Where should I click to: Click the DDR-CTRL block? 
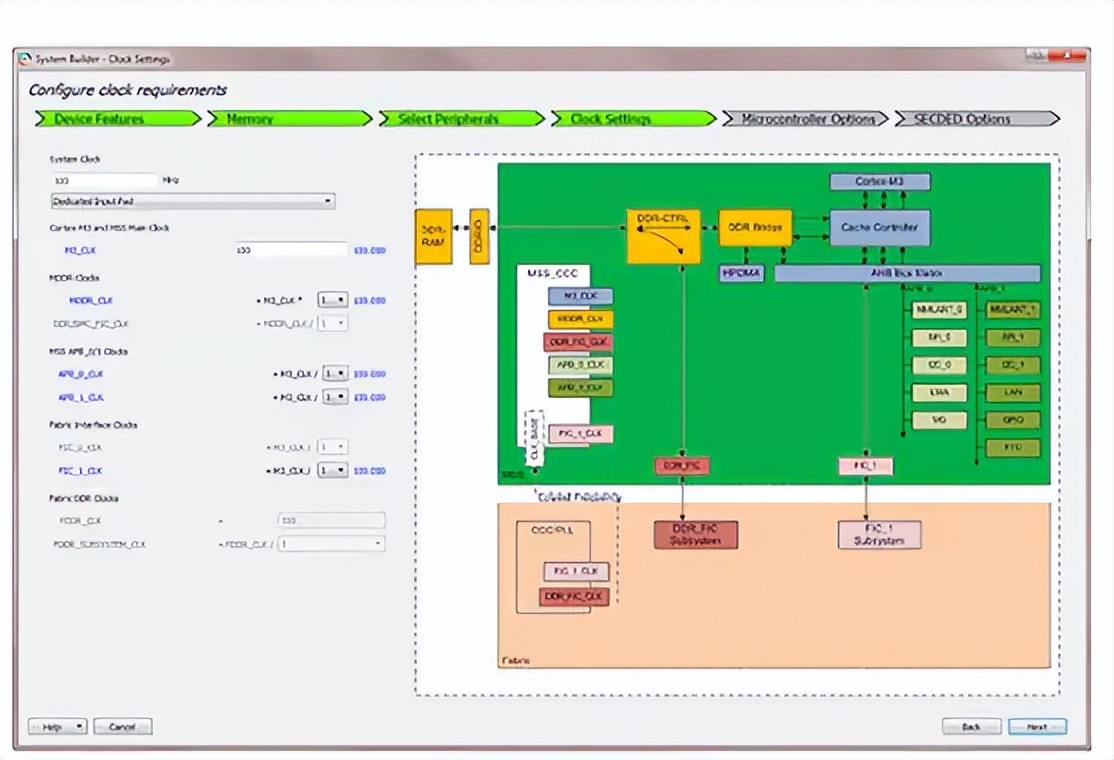coord(663,237)
